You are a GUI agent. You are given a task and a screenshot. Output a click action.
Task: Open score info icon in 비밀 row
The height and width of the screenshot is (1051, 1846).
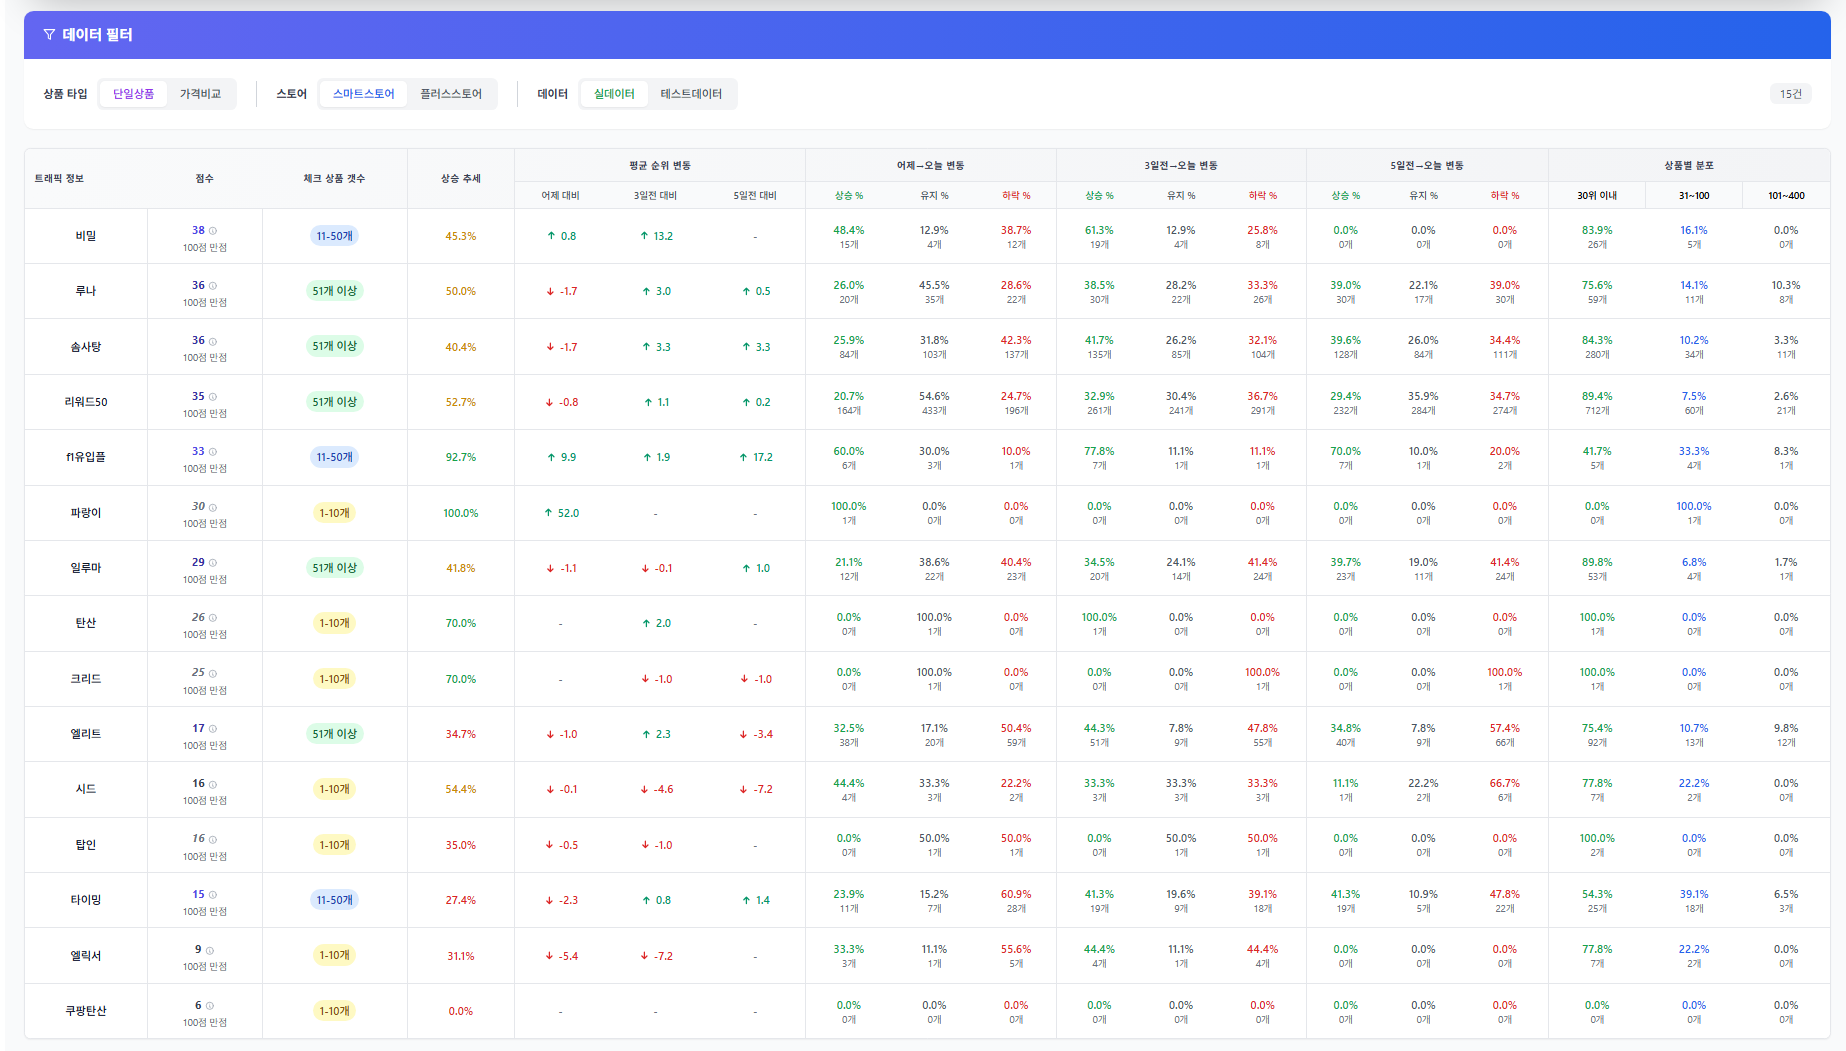coord(213,231)
